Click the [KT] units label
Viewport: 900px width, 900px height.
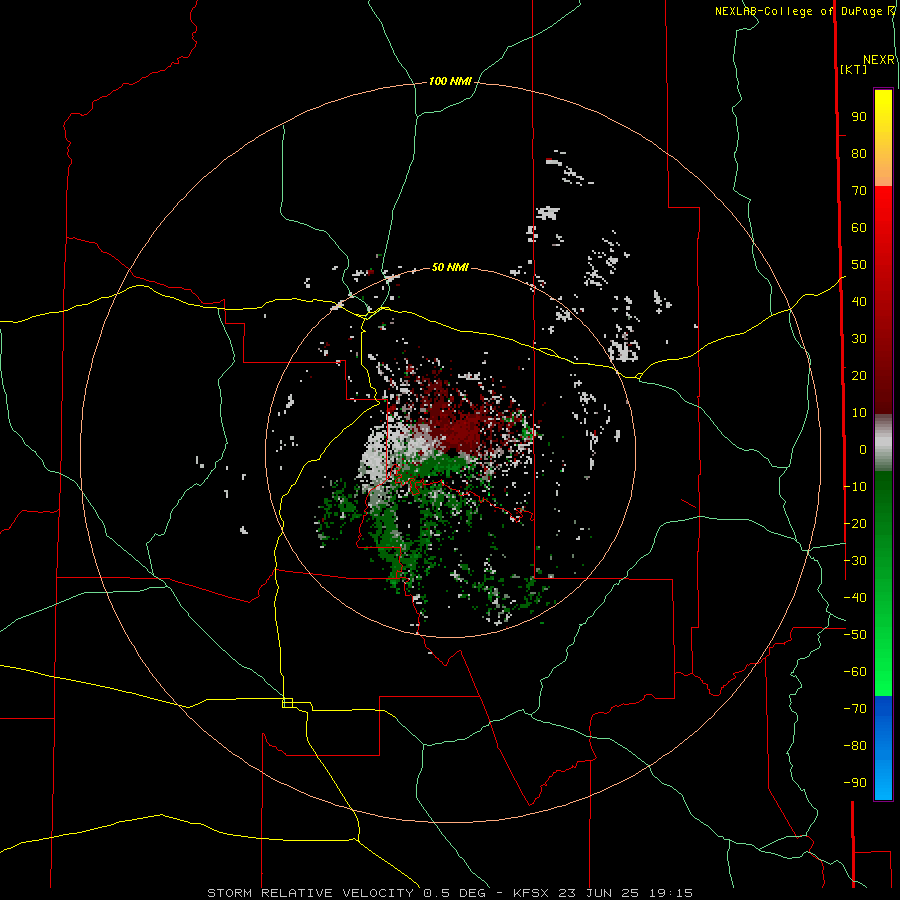(x=854, y=69)
